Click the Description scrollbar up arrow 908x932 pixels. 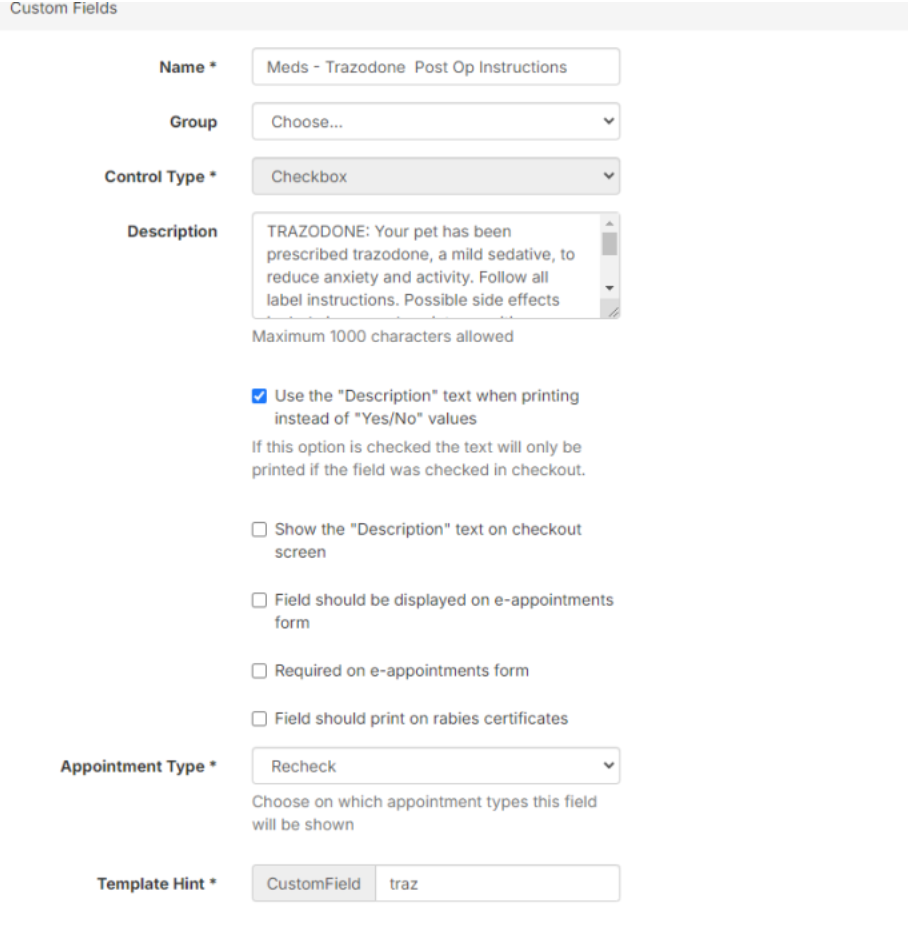[x=609, y=224]
